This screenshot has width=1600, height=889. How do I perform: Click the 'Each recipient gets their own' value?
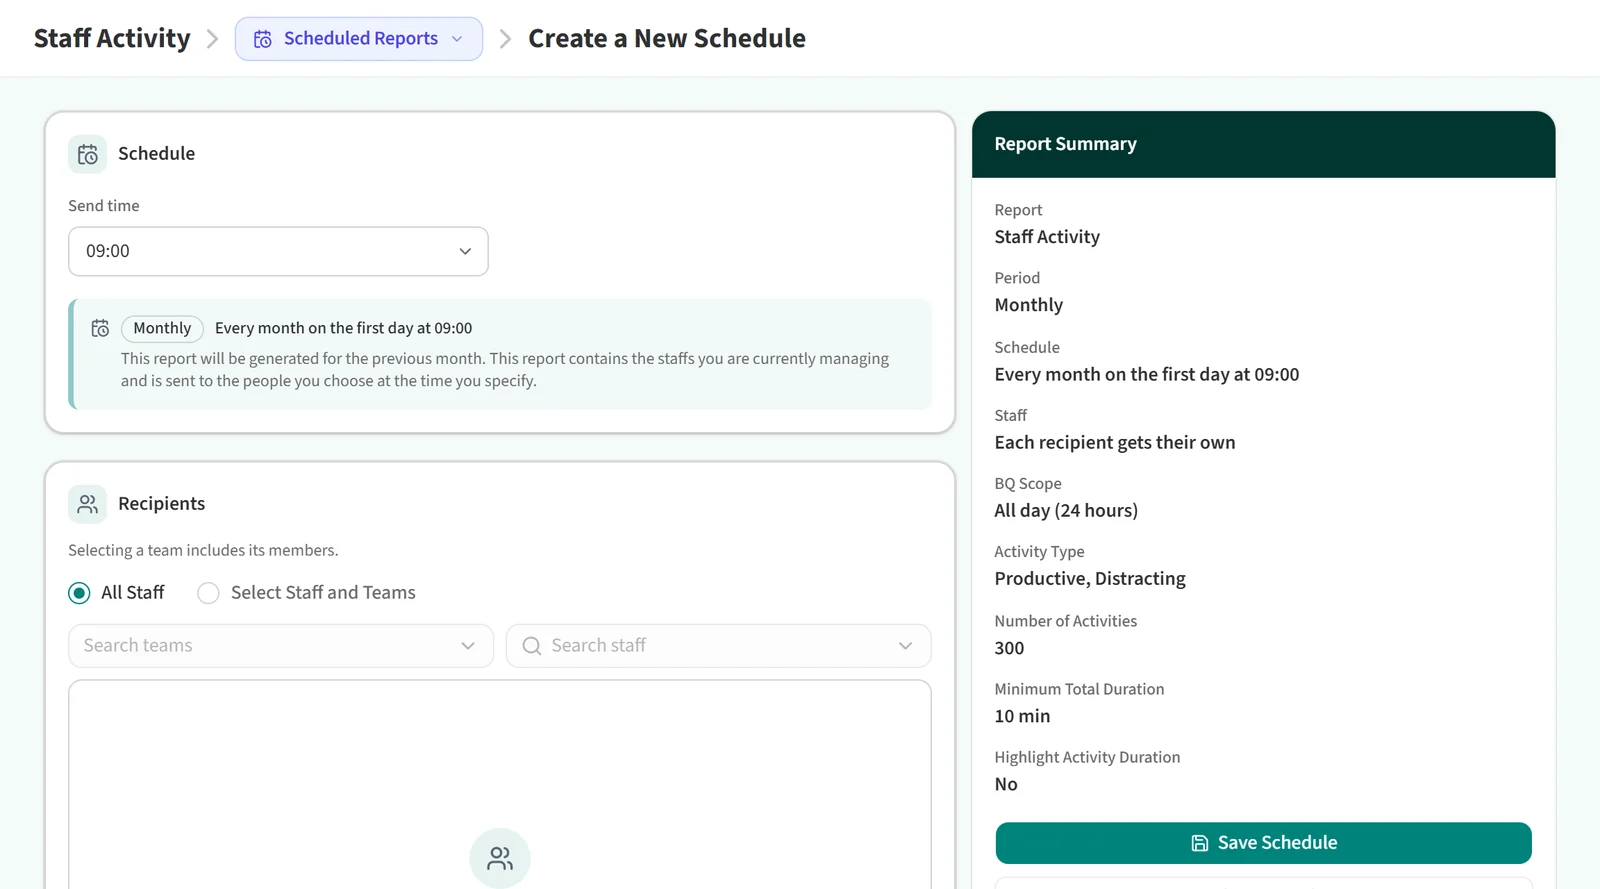coord(1115,442)
